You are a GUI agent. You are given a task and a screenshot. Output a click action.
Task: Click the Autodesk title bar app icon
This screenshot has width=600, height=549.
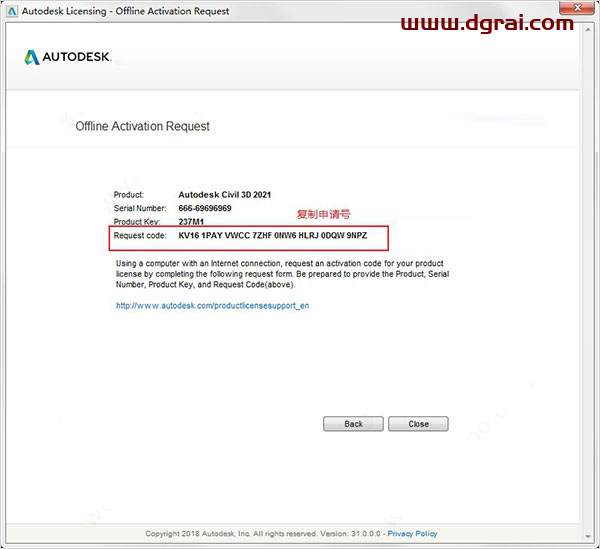tap(12, 11)
